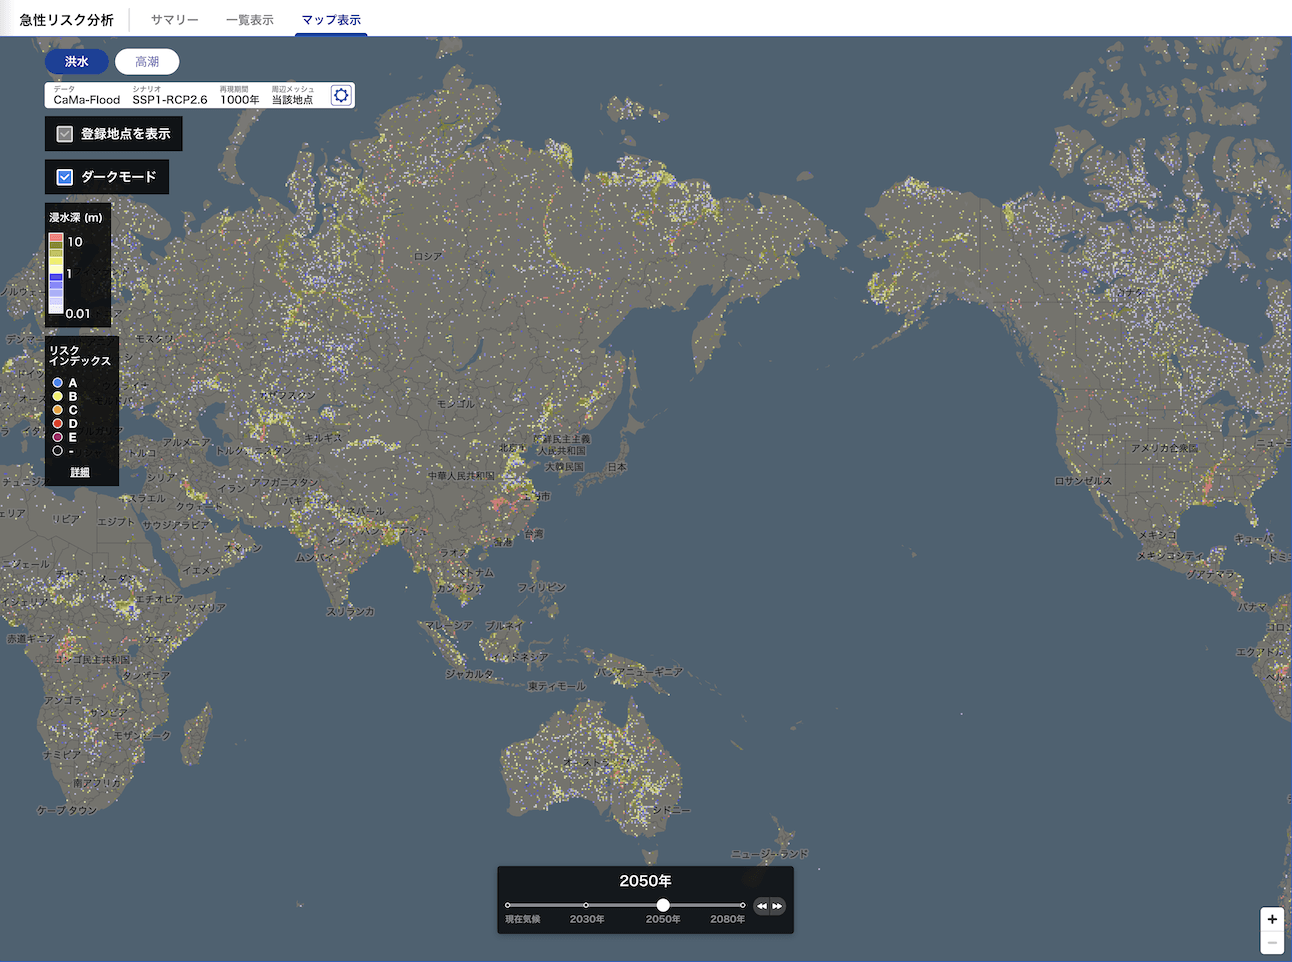Select the 2080年 point on timeline

742,905
